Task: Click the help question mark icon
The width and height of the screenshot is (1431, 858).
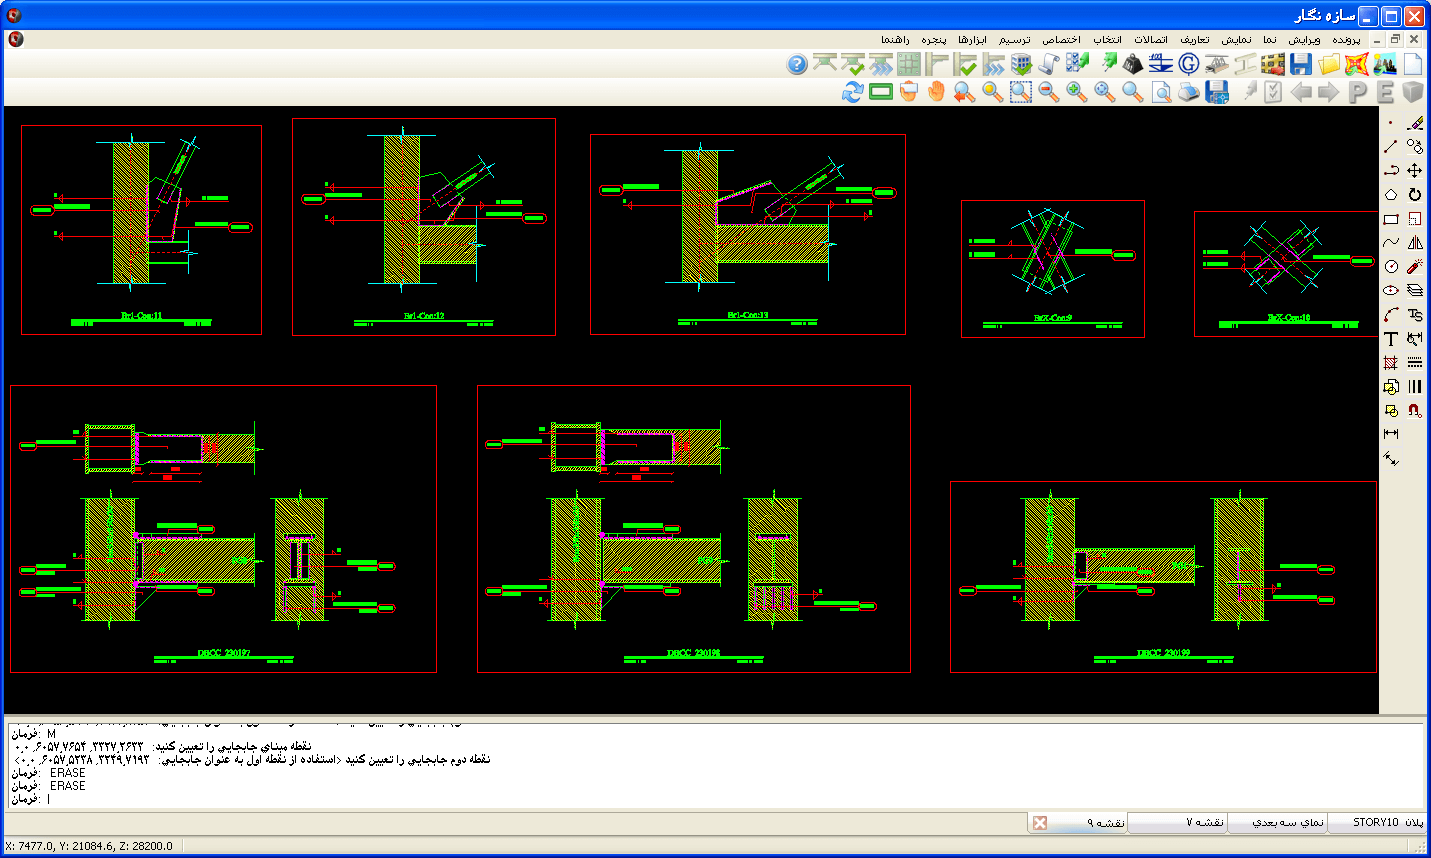Action: [797, 65]
